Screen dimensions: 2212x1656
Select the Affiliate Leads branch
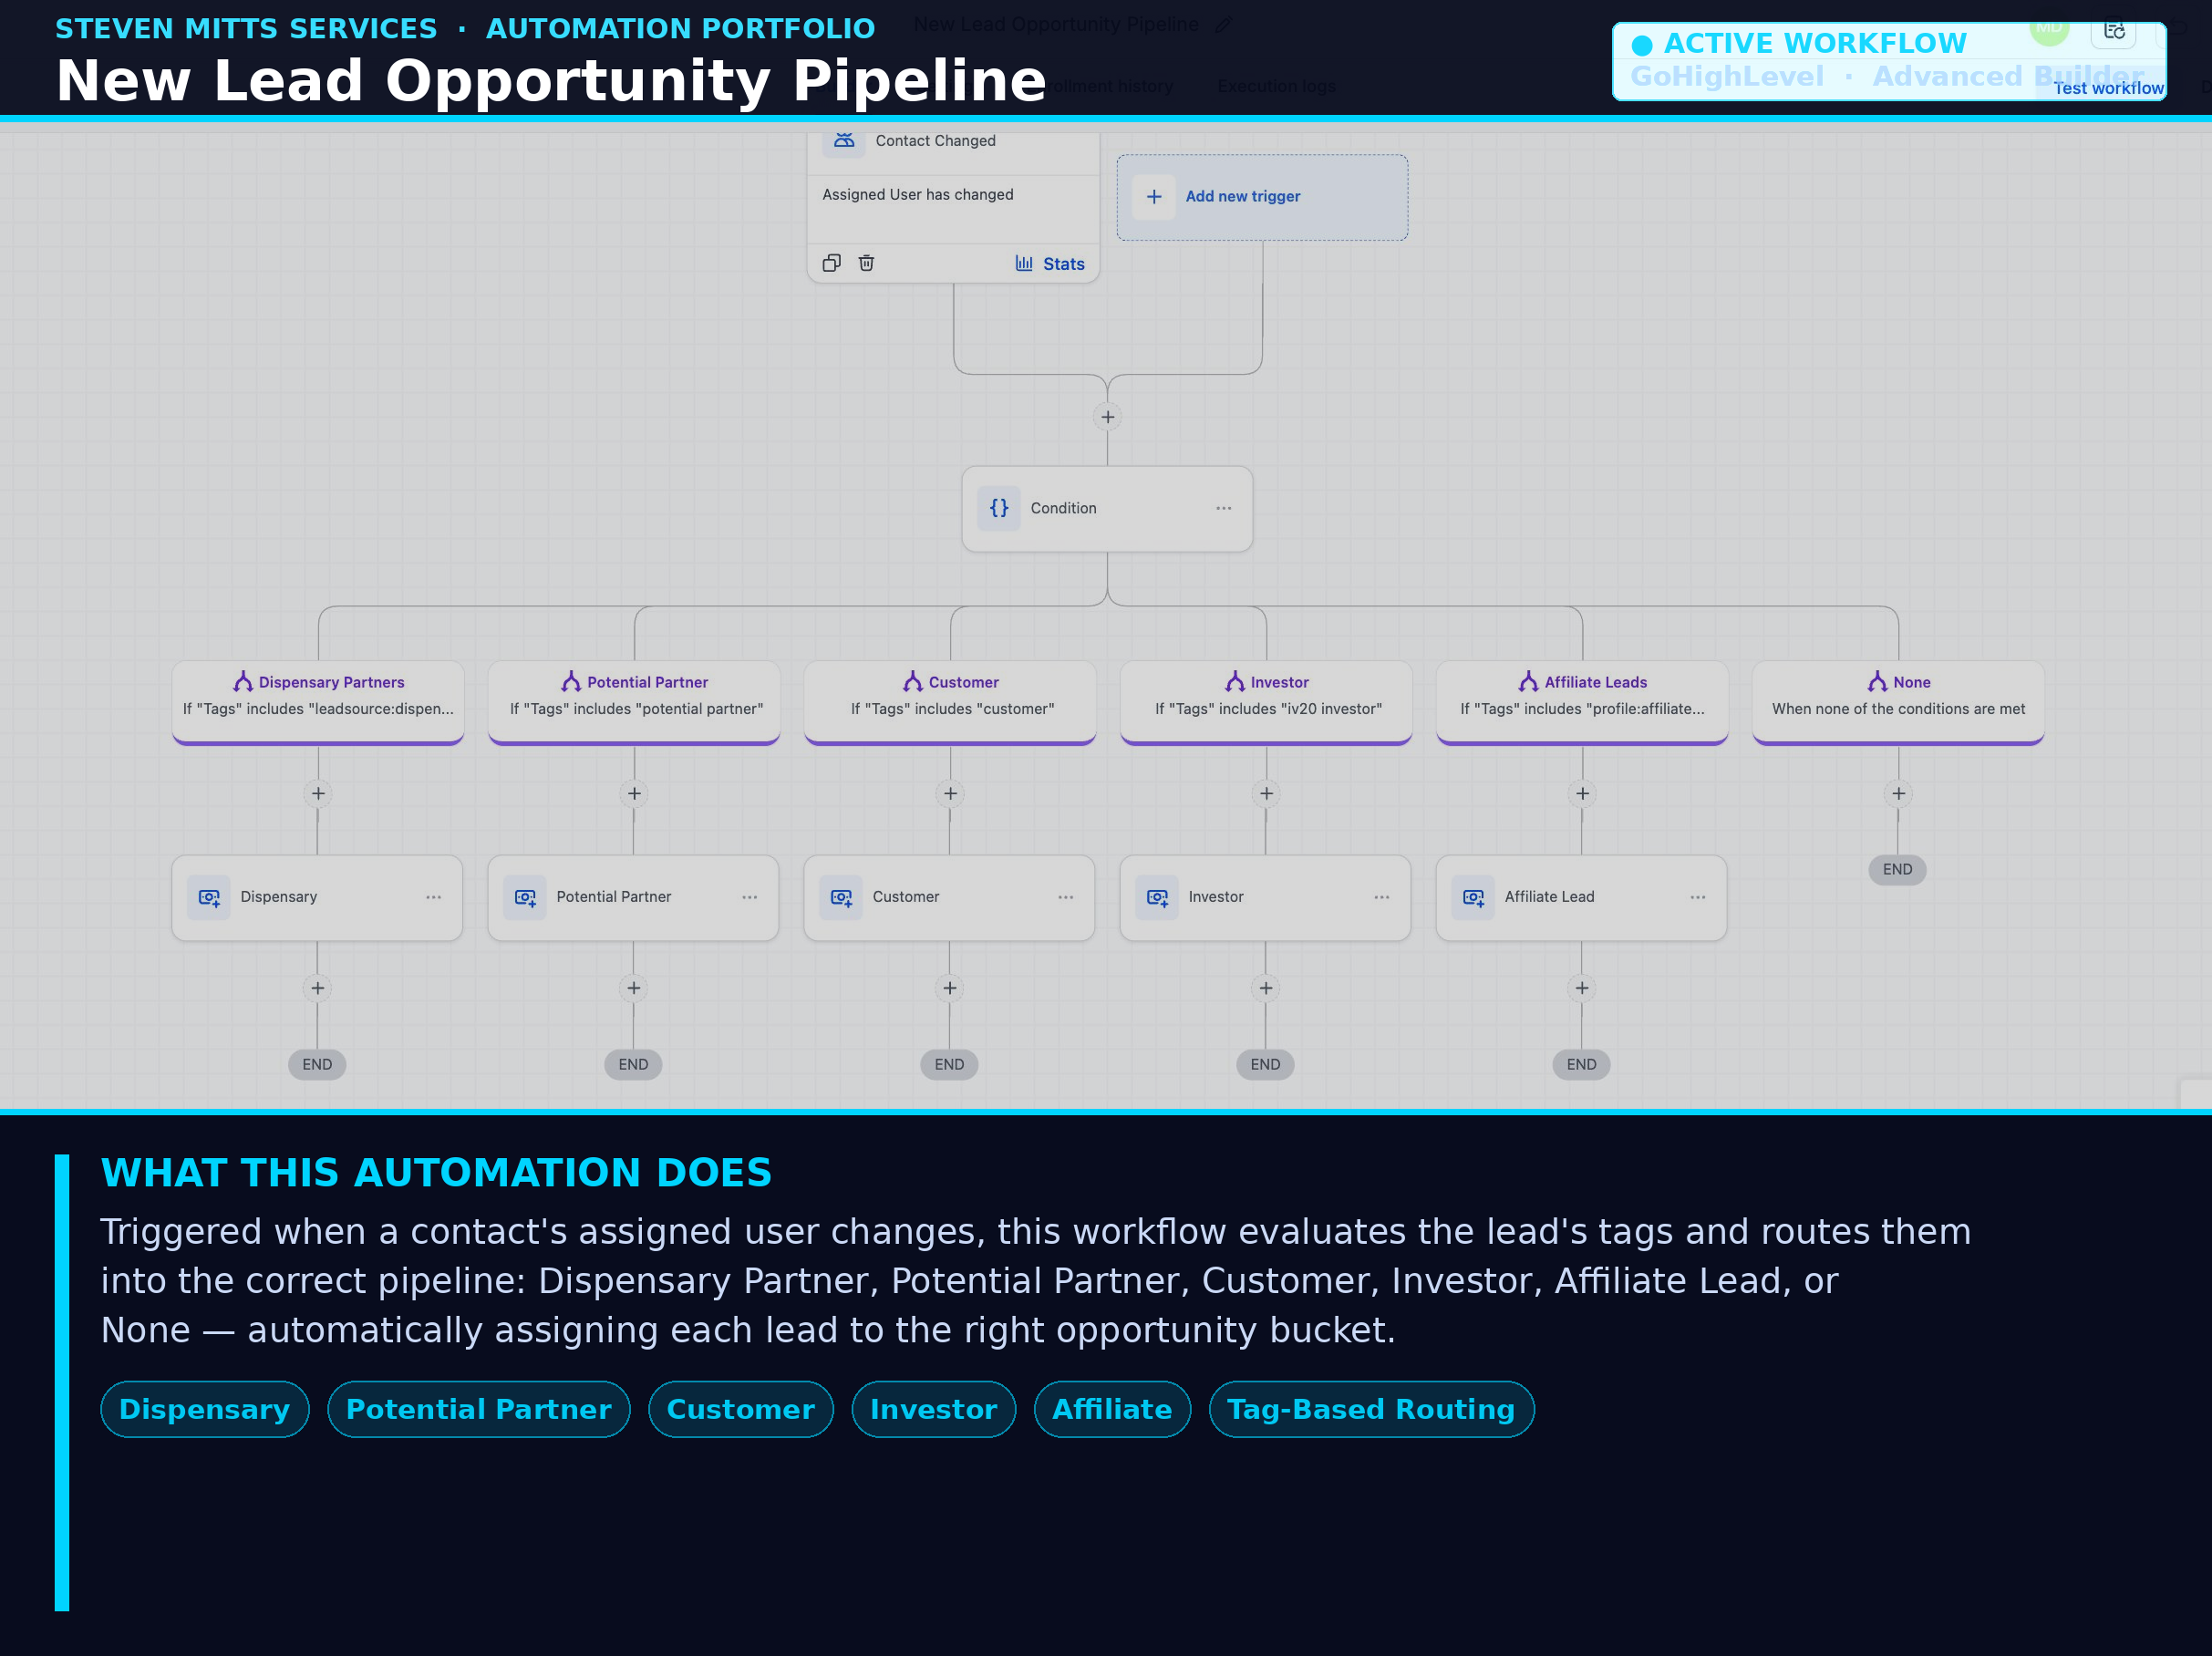[x=1582, y=702]
